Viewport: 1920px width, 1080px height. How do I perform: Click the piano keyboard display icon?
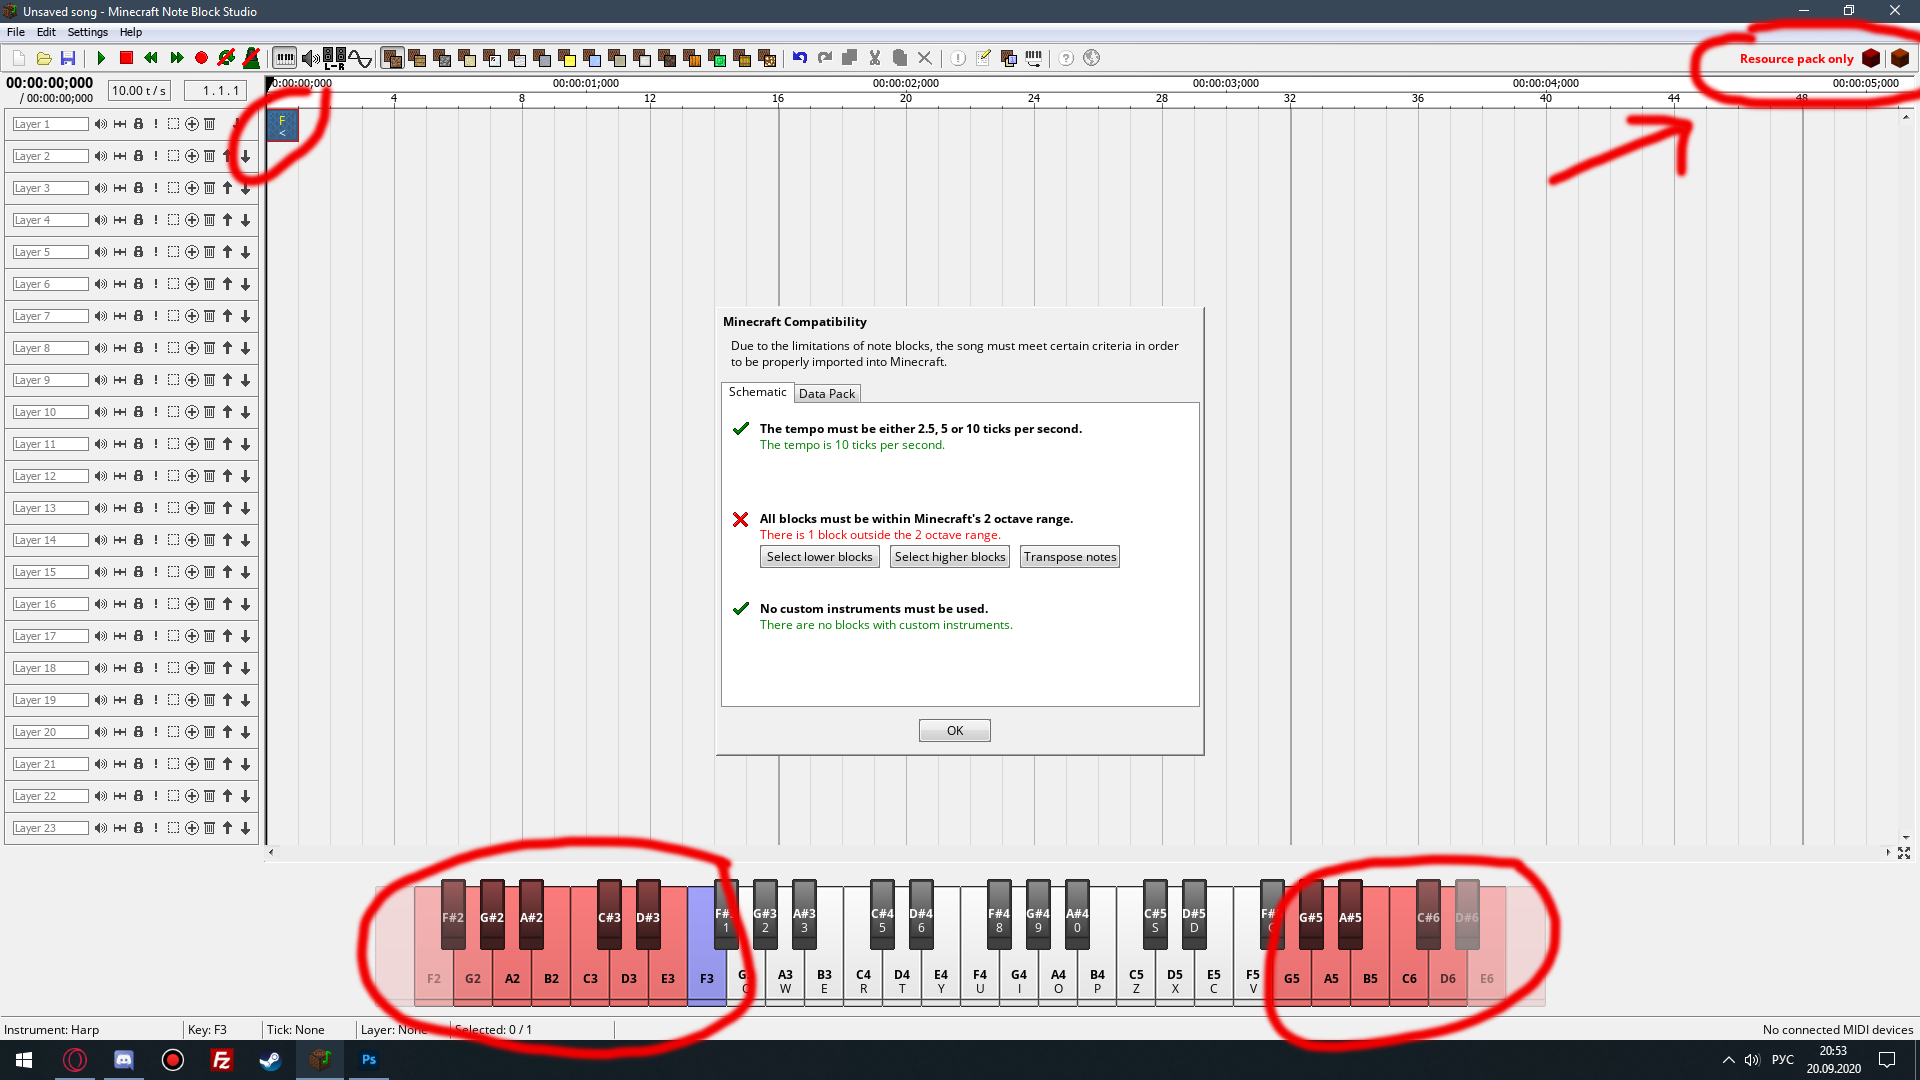click(287, 58)
